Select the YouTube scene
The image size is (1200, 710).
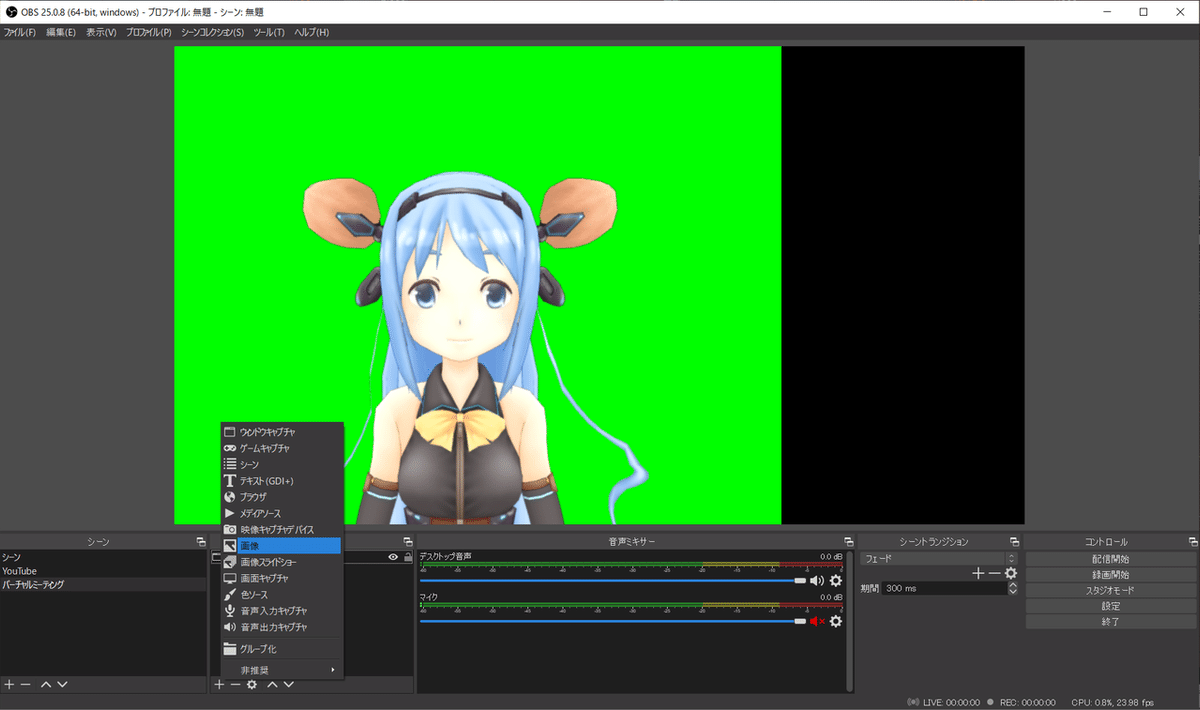[104, 571]
